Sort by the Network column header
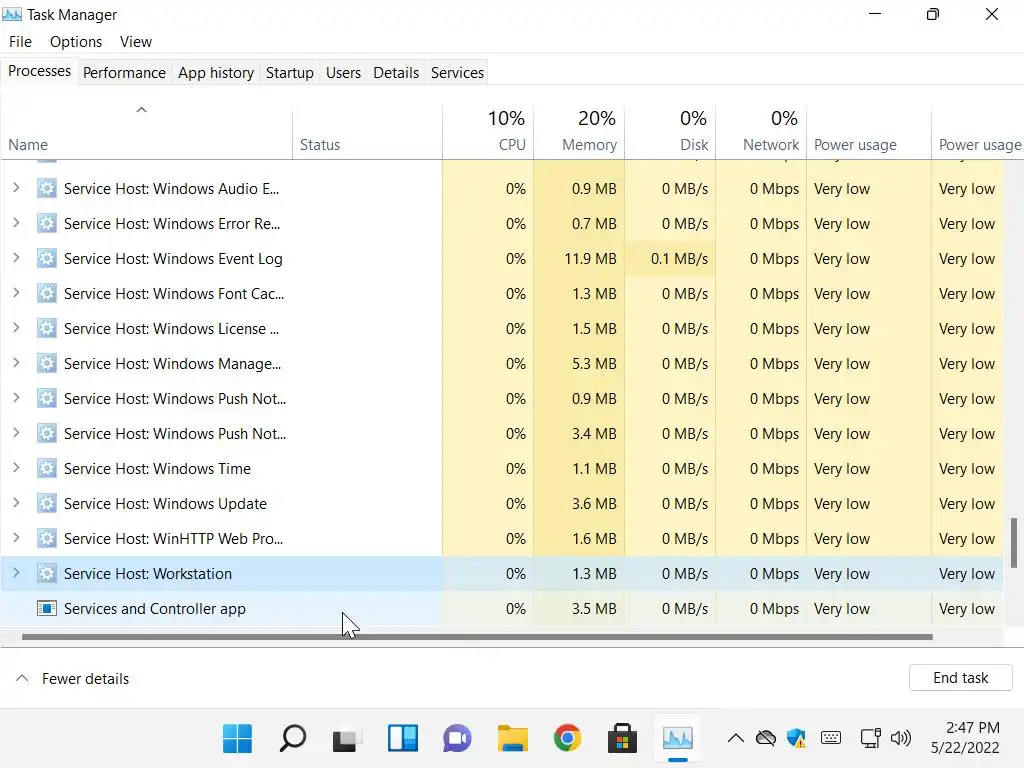 coord(761,131)
